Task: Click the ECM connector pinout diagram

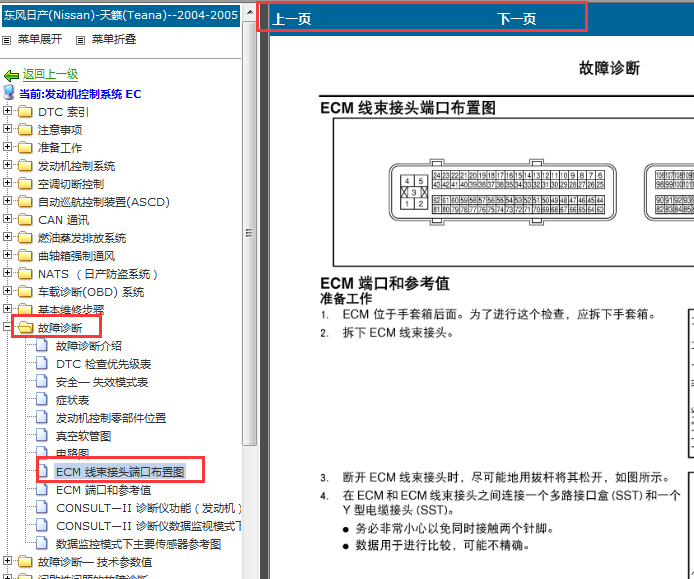Action: [503, 192]
